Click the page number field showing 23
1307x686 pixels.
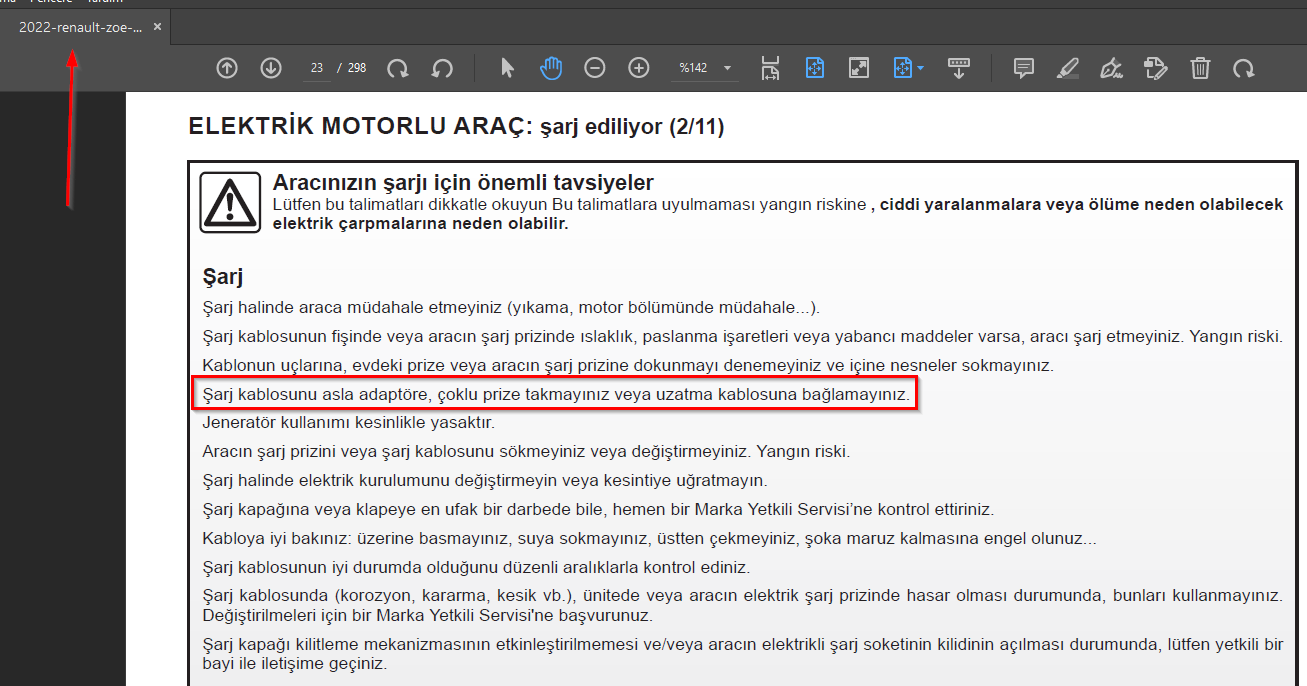[x=317, y=68]
